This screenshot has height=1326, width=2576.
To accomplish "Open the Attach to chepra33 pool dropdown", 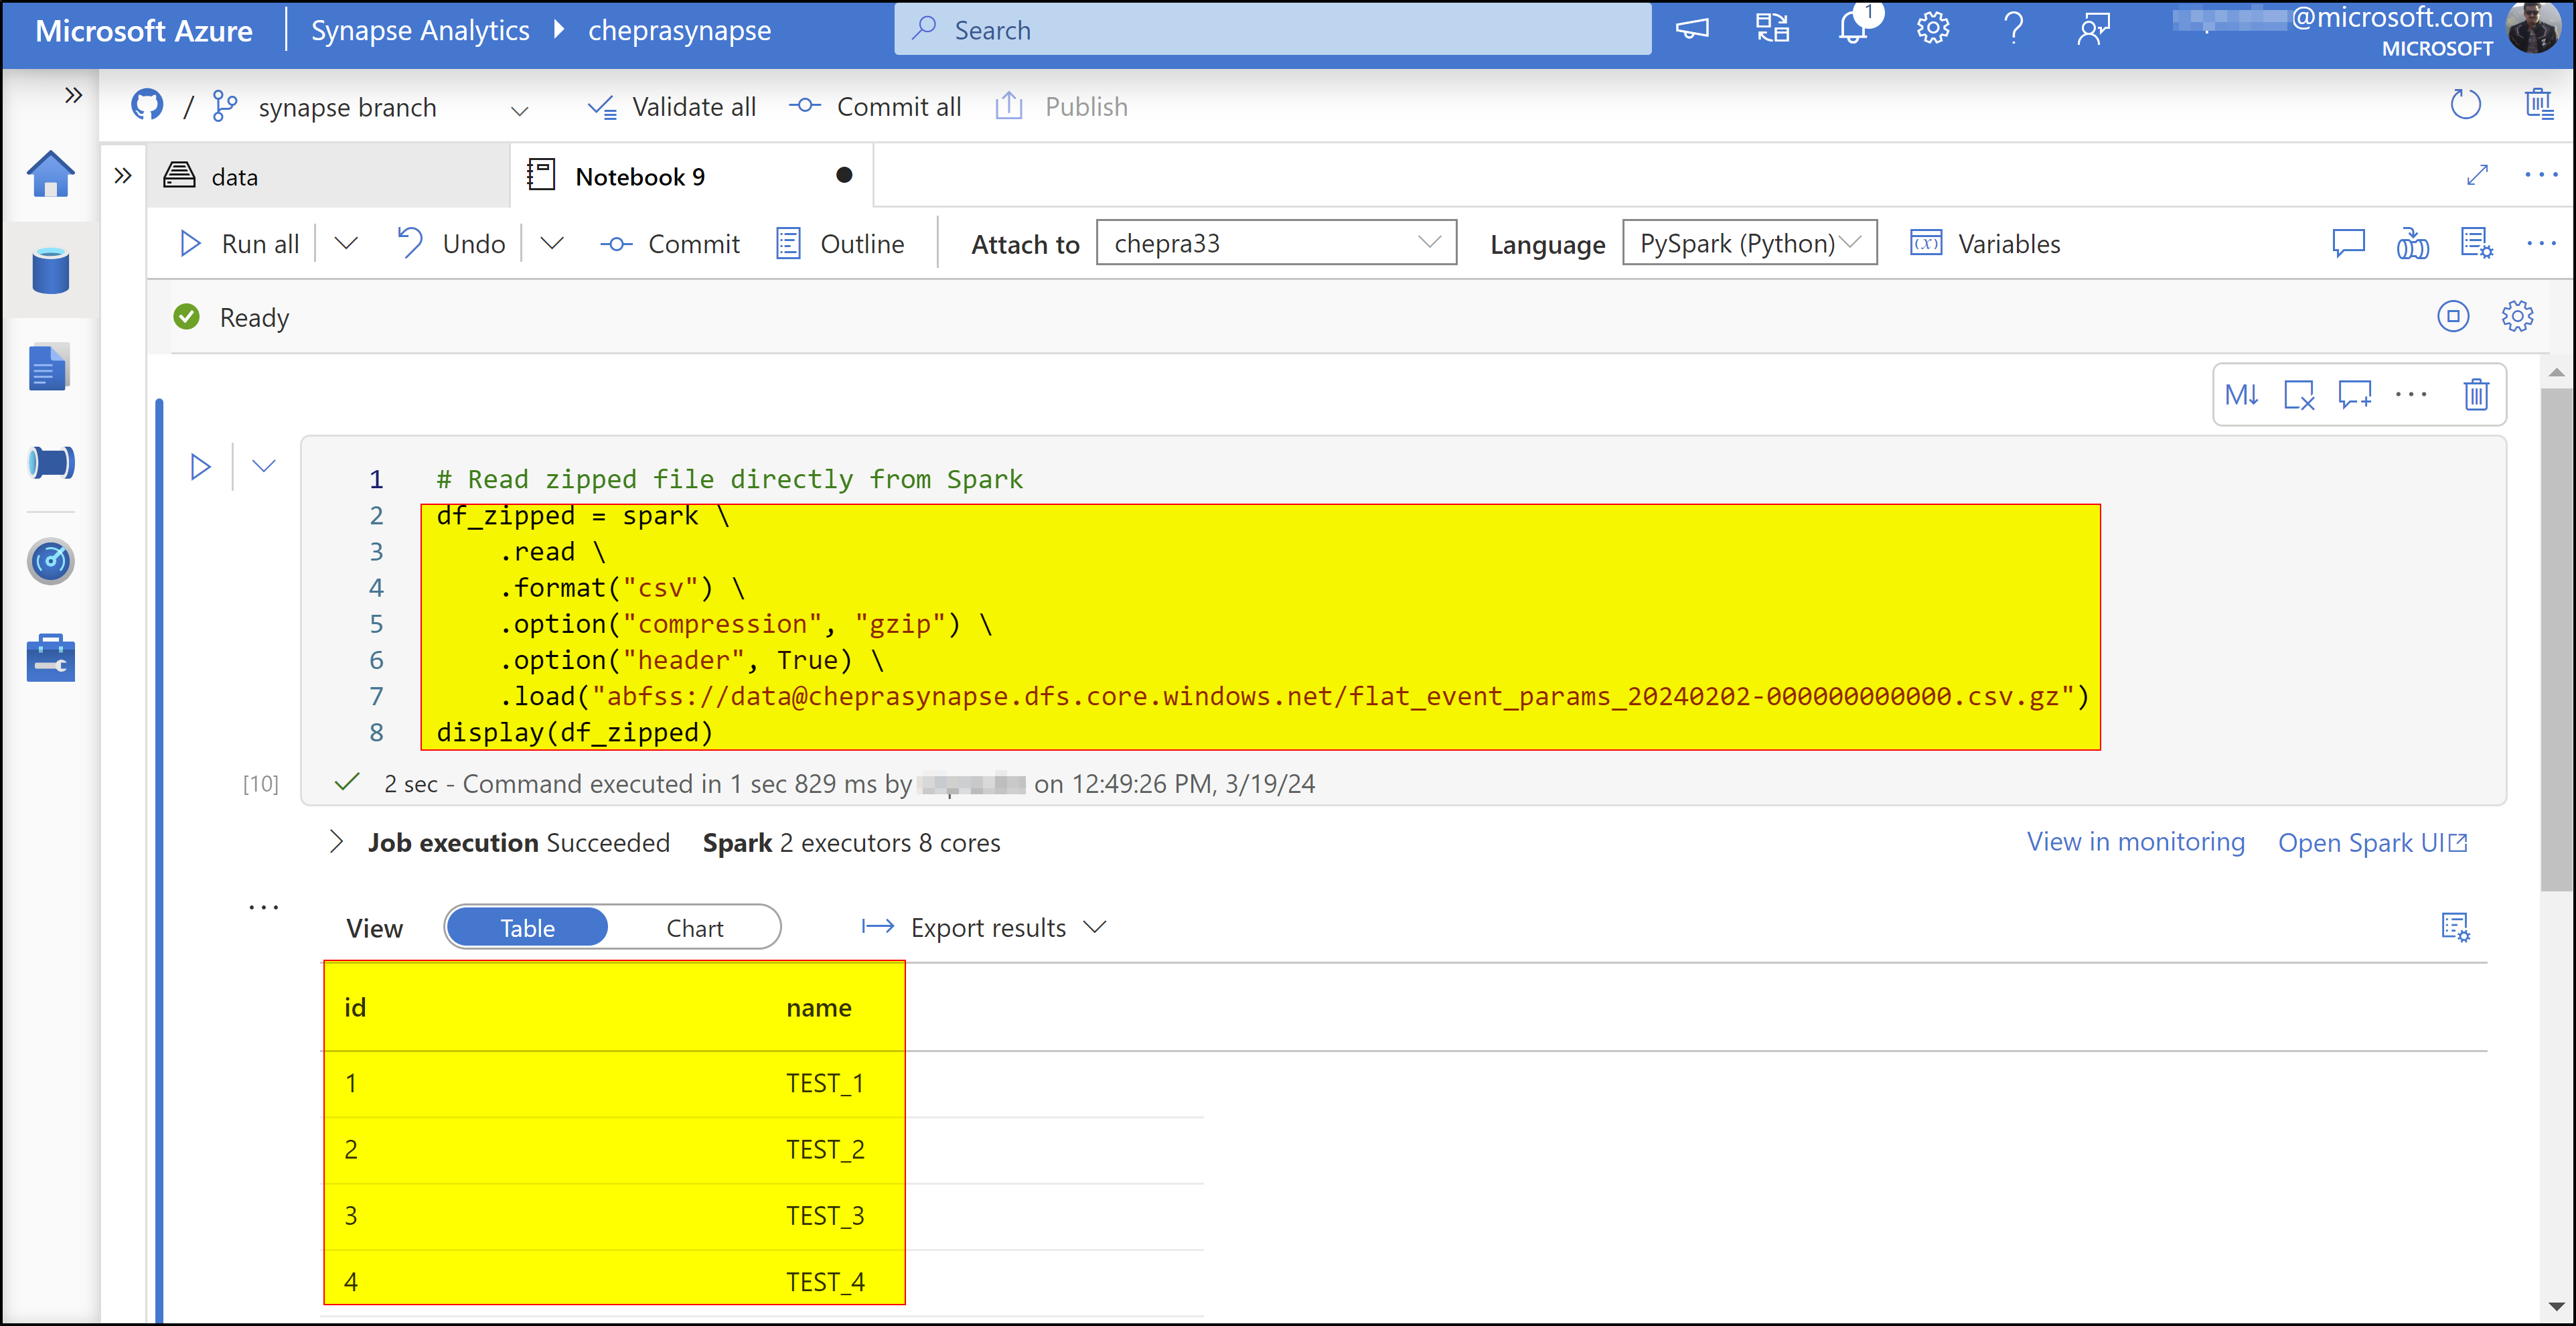I will [x=1276, y=242].
